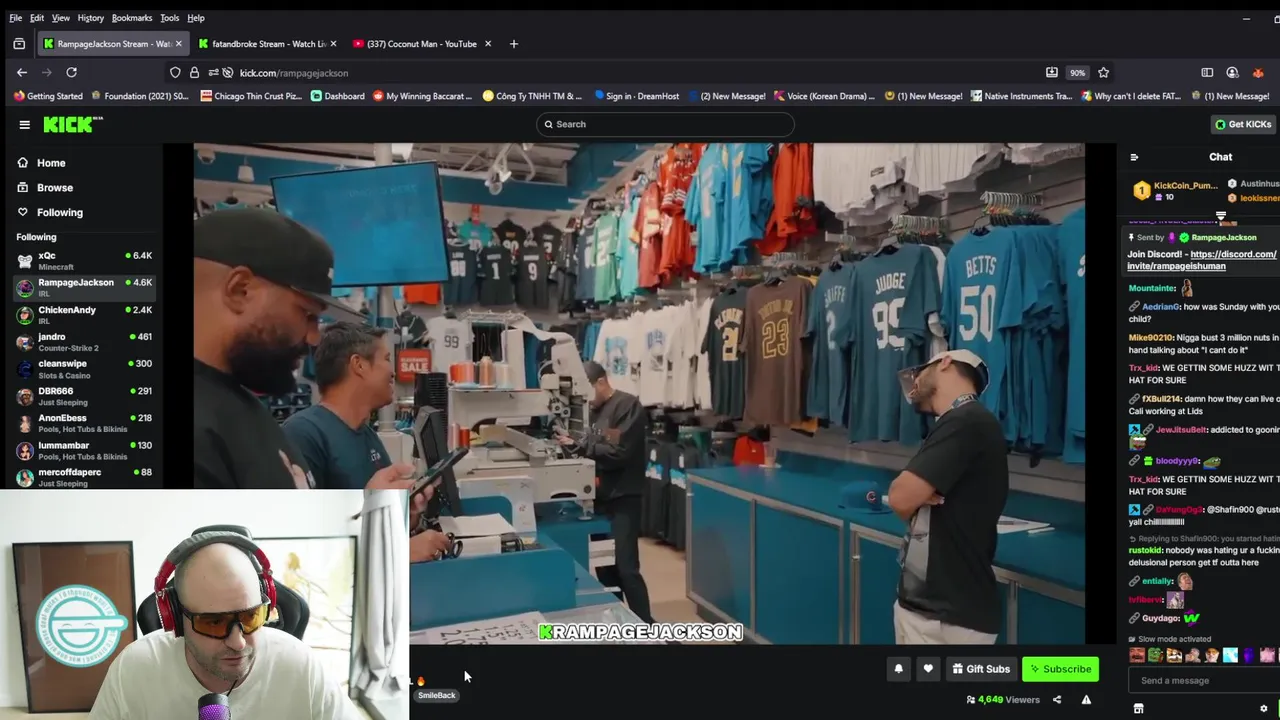Screen dimensions: 1280x720
Task: Open the Discord invite link in chat
Action: coord(1202,260)
